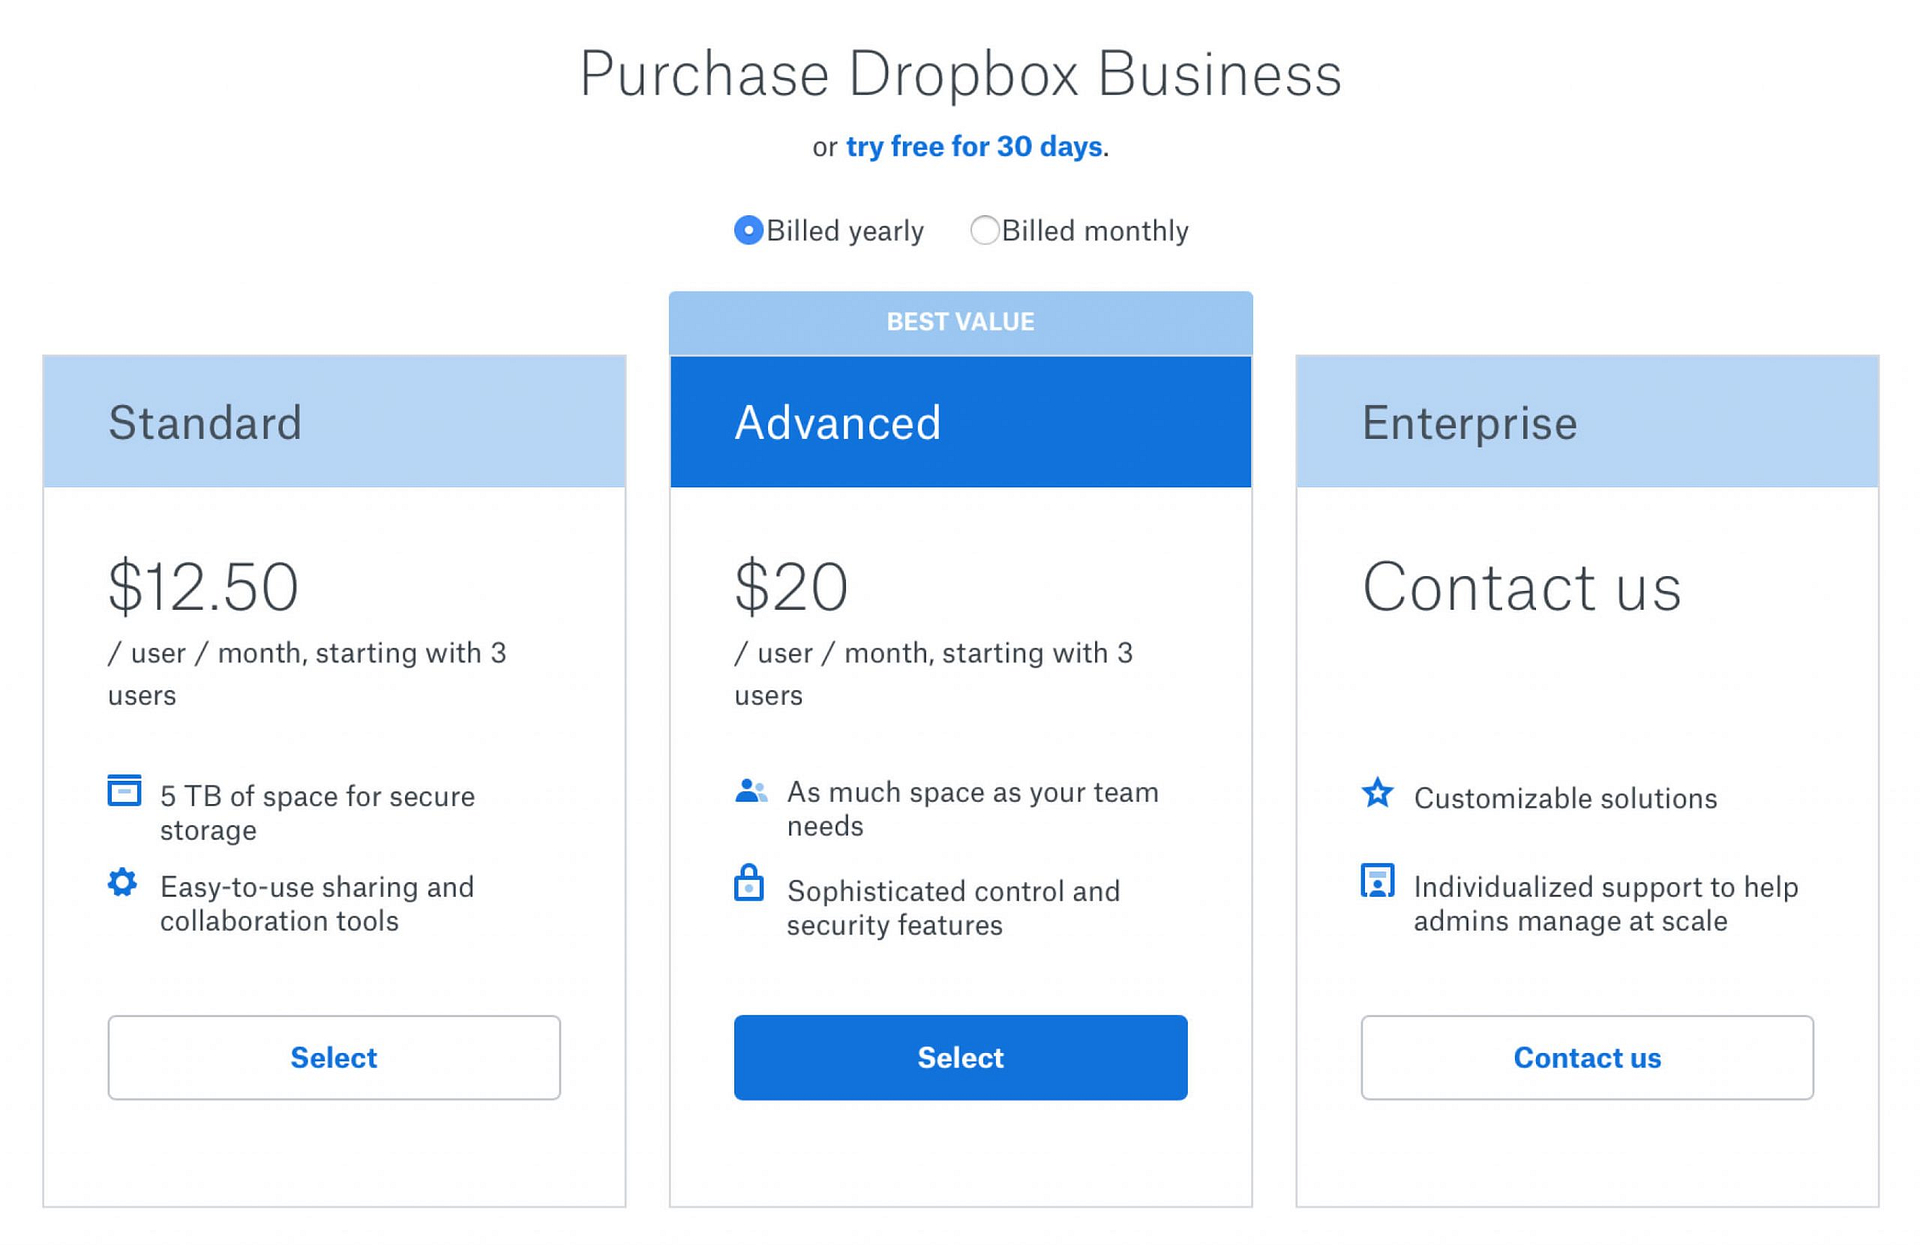Click the '5 TB of space for secure storage' text
The image size is (1920, 1245).
pos(317,813)
